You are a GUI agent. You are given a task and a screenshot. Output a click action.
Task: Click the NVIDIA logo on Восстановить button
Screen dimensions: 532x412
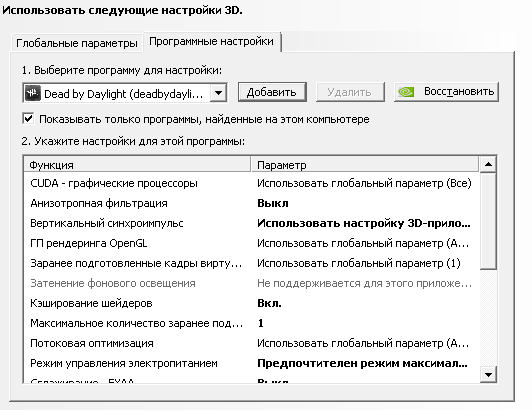[406, 92]
